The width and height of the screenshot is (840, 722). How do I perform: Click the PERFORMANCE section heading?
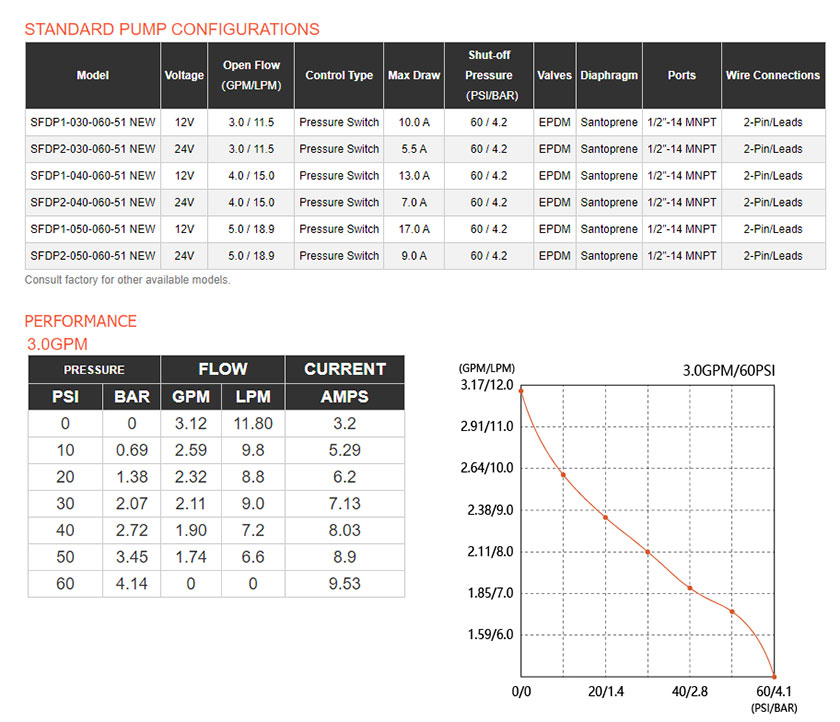pos(81,321)
